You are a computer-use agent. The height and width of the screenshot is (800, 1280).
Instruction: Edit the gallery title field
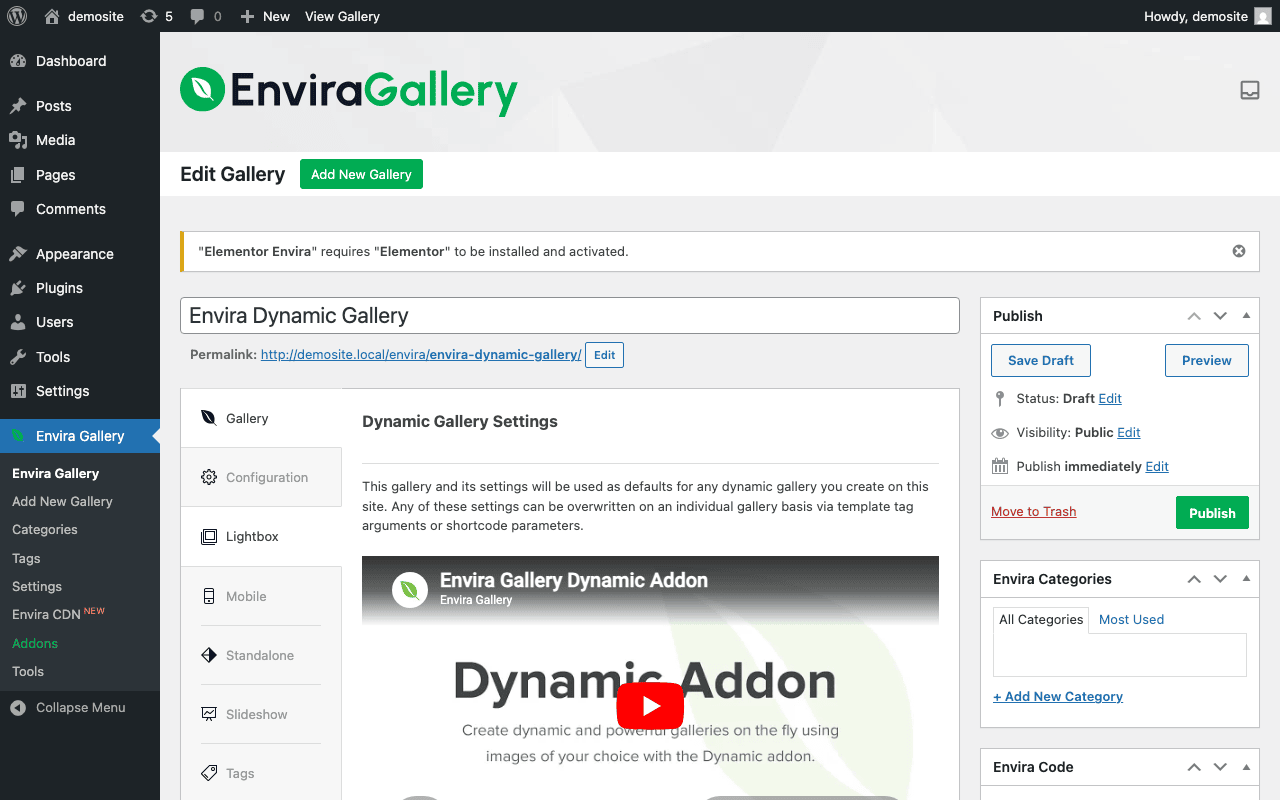pos(569,315)
